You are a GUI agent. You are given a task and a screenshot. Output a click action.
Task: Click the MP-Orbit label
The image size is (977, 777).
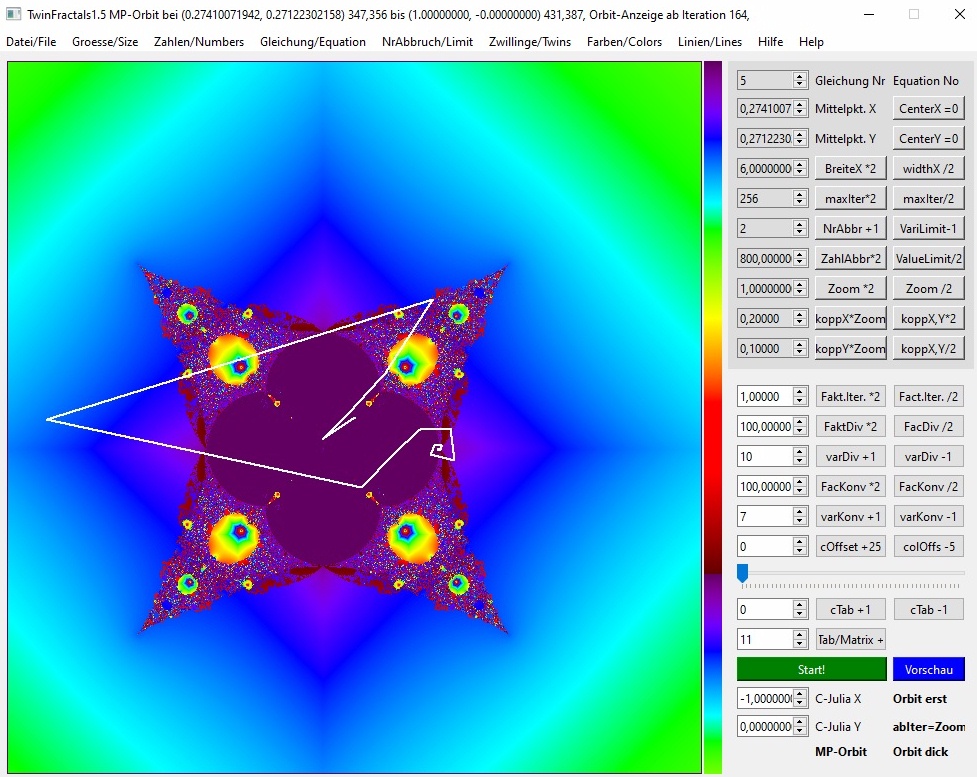pos(841,751)
